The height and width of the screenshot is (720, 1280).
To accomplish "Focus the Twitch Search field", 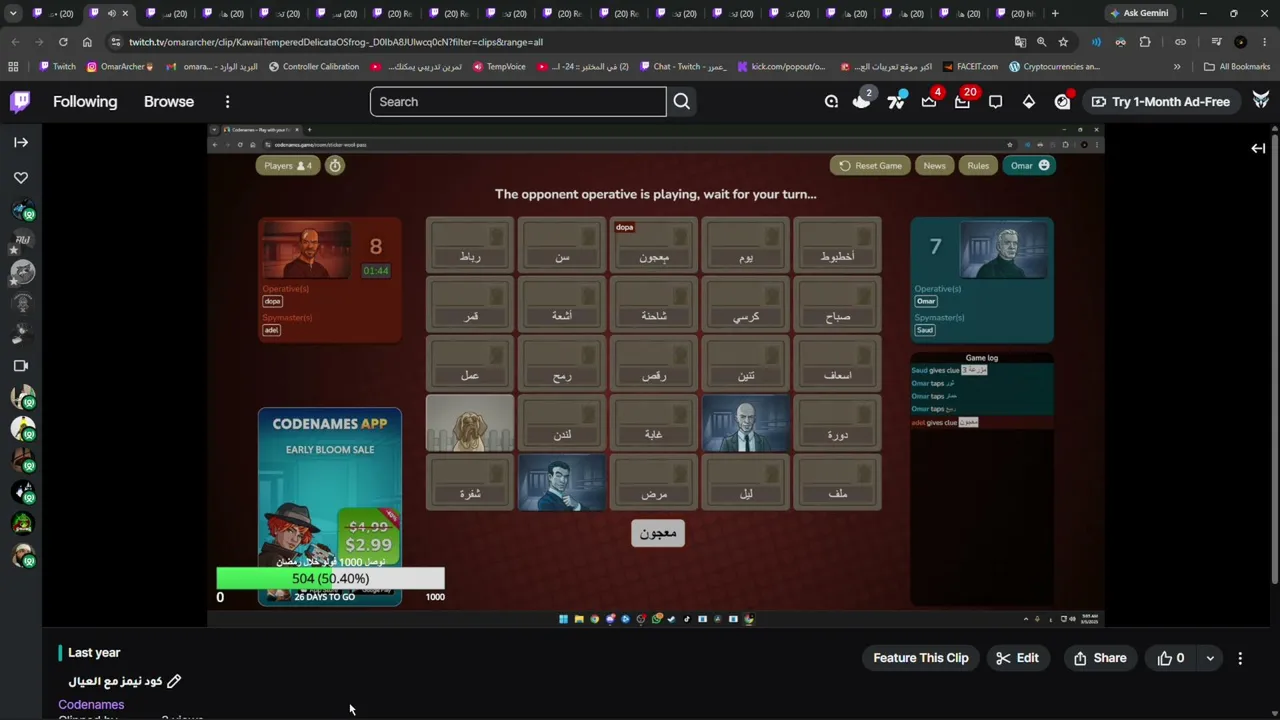I will tap(518, 101).
